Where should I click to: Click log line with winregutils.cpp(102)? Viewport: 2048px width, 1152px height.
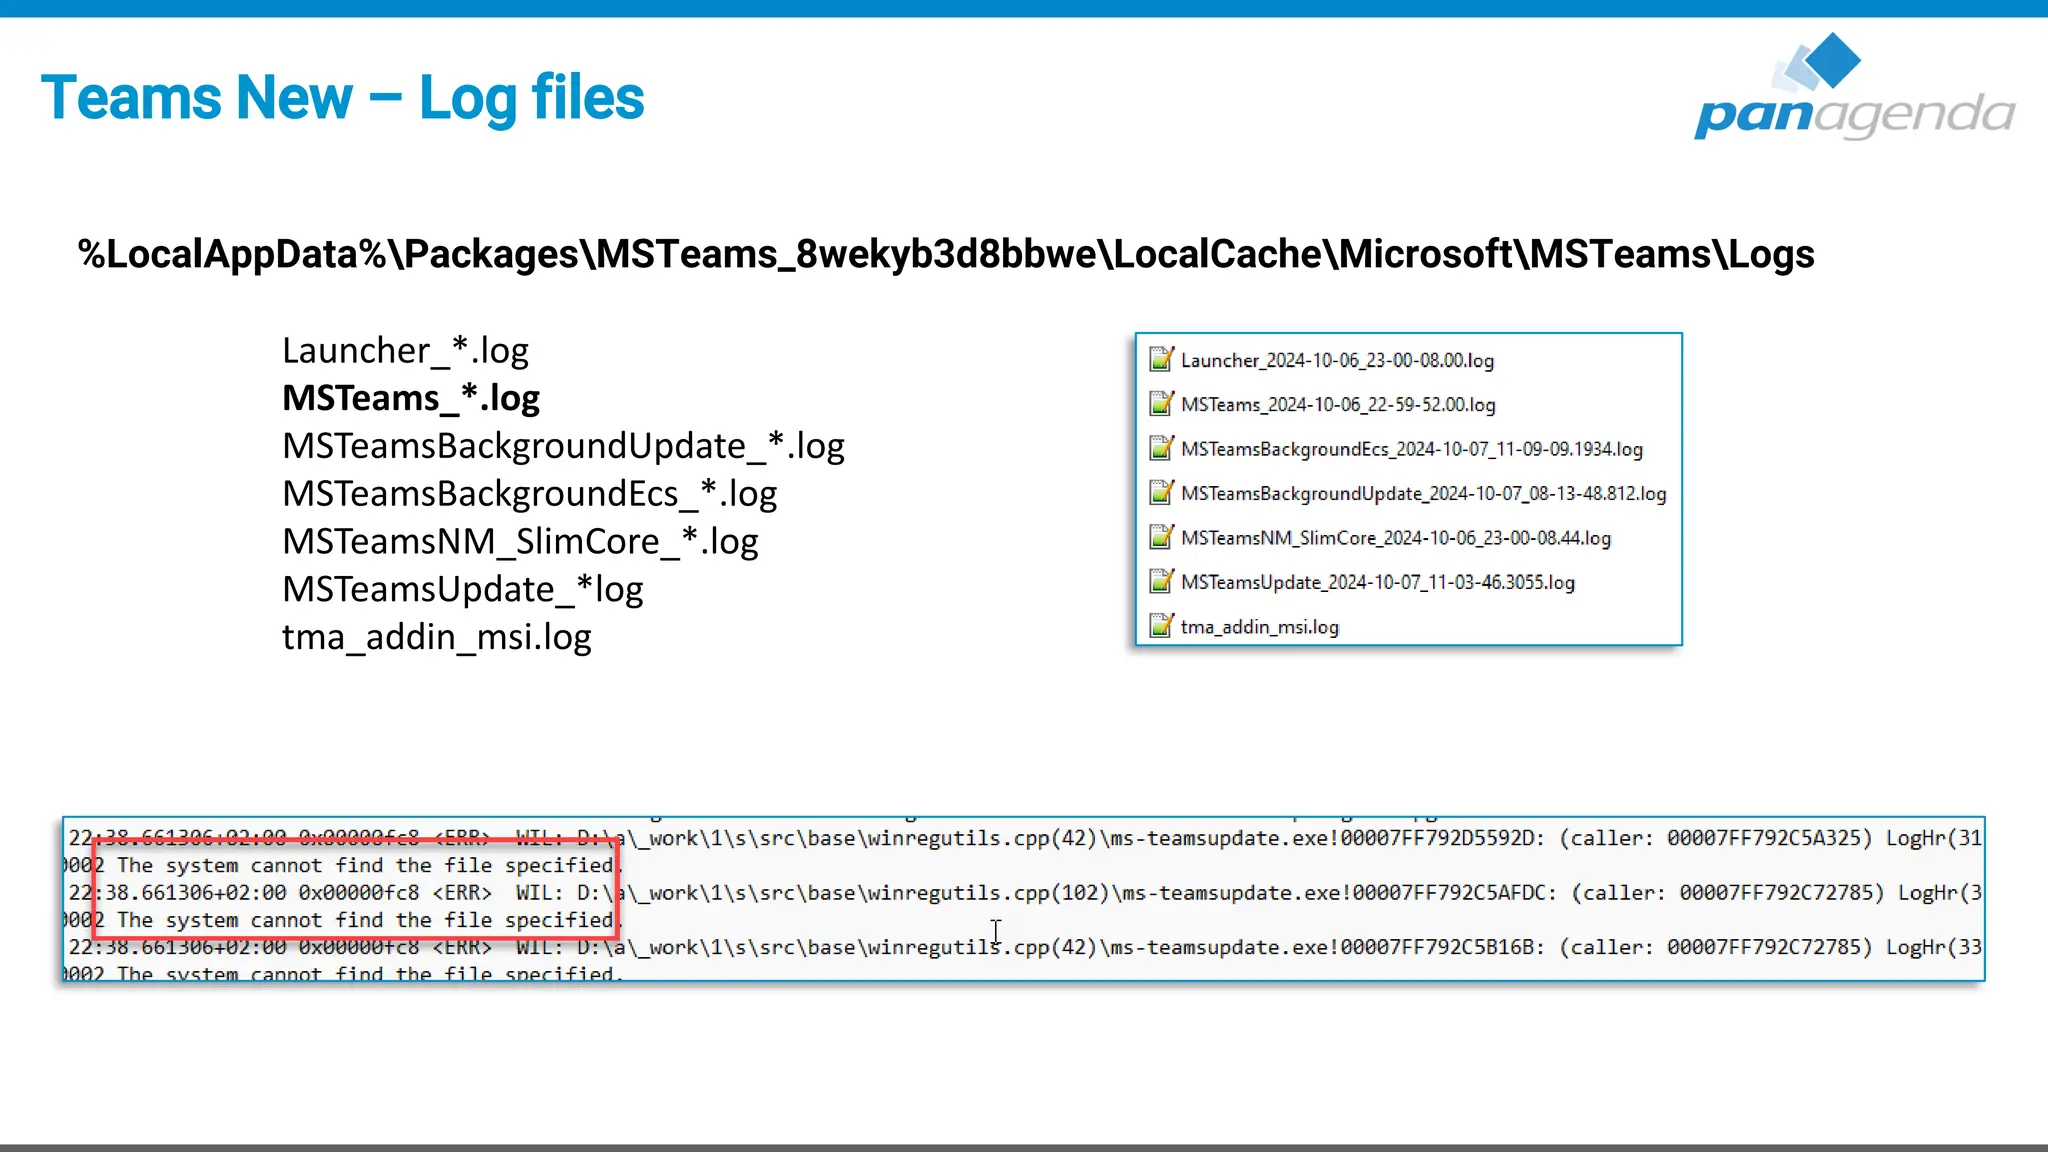(x=1024, y=892)
